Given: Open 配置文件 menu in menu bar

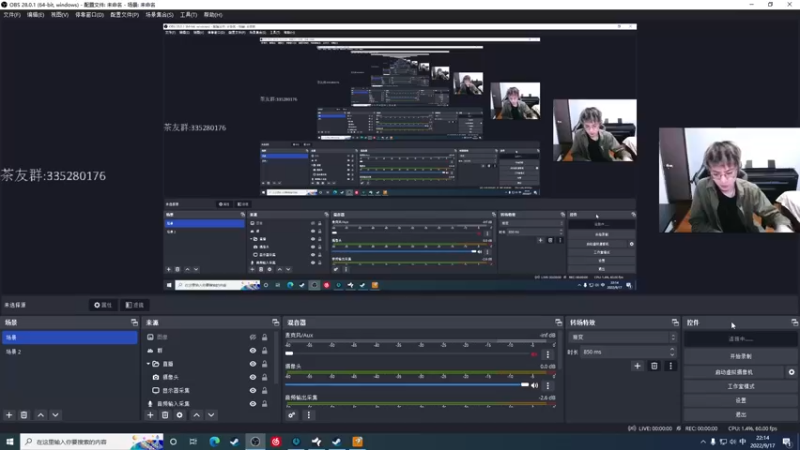Looking at the screenshot, I should (x=124, y=15).
